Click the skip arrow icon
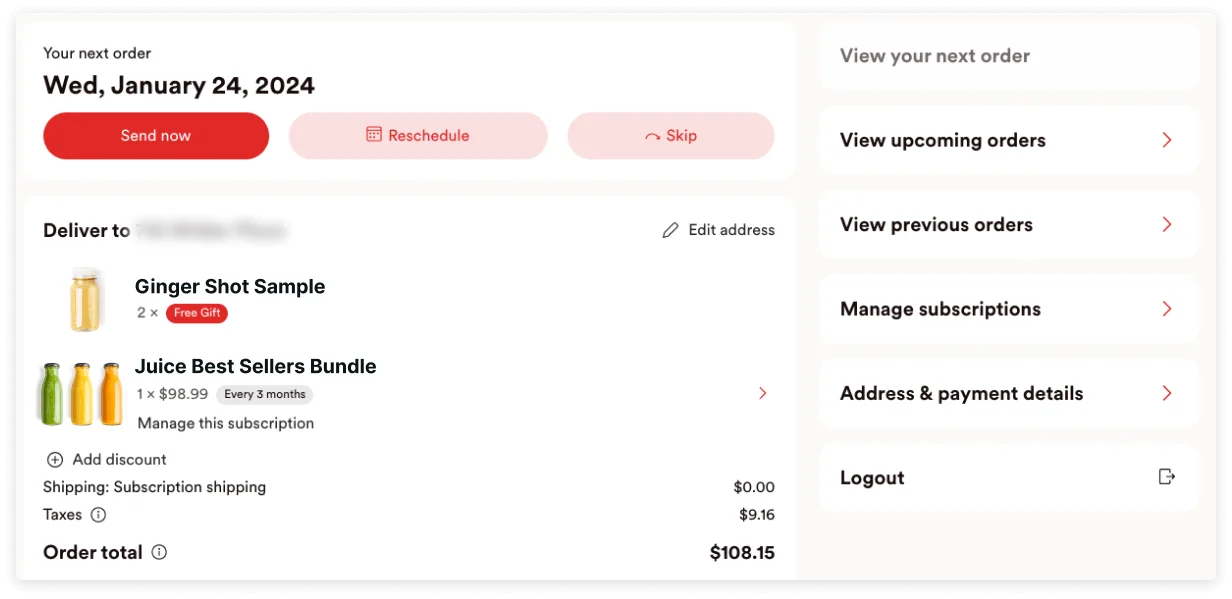 (653, 137)
